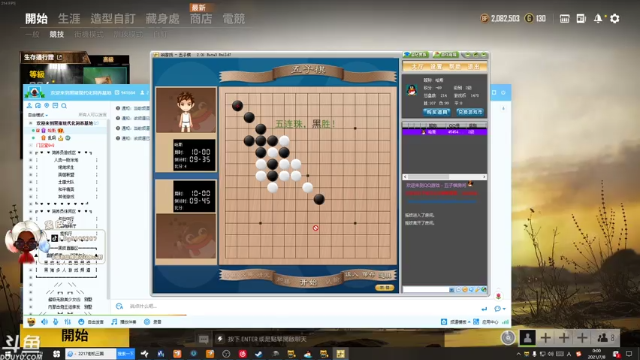This screenshot has width=640, height=360.
Task: Mute the speaker in voice chat bar
Action: (x=44, y=322)
